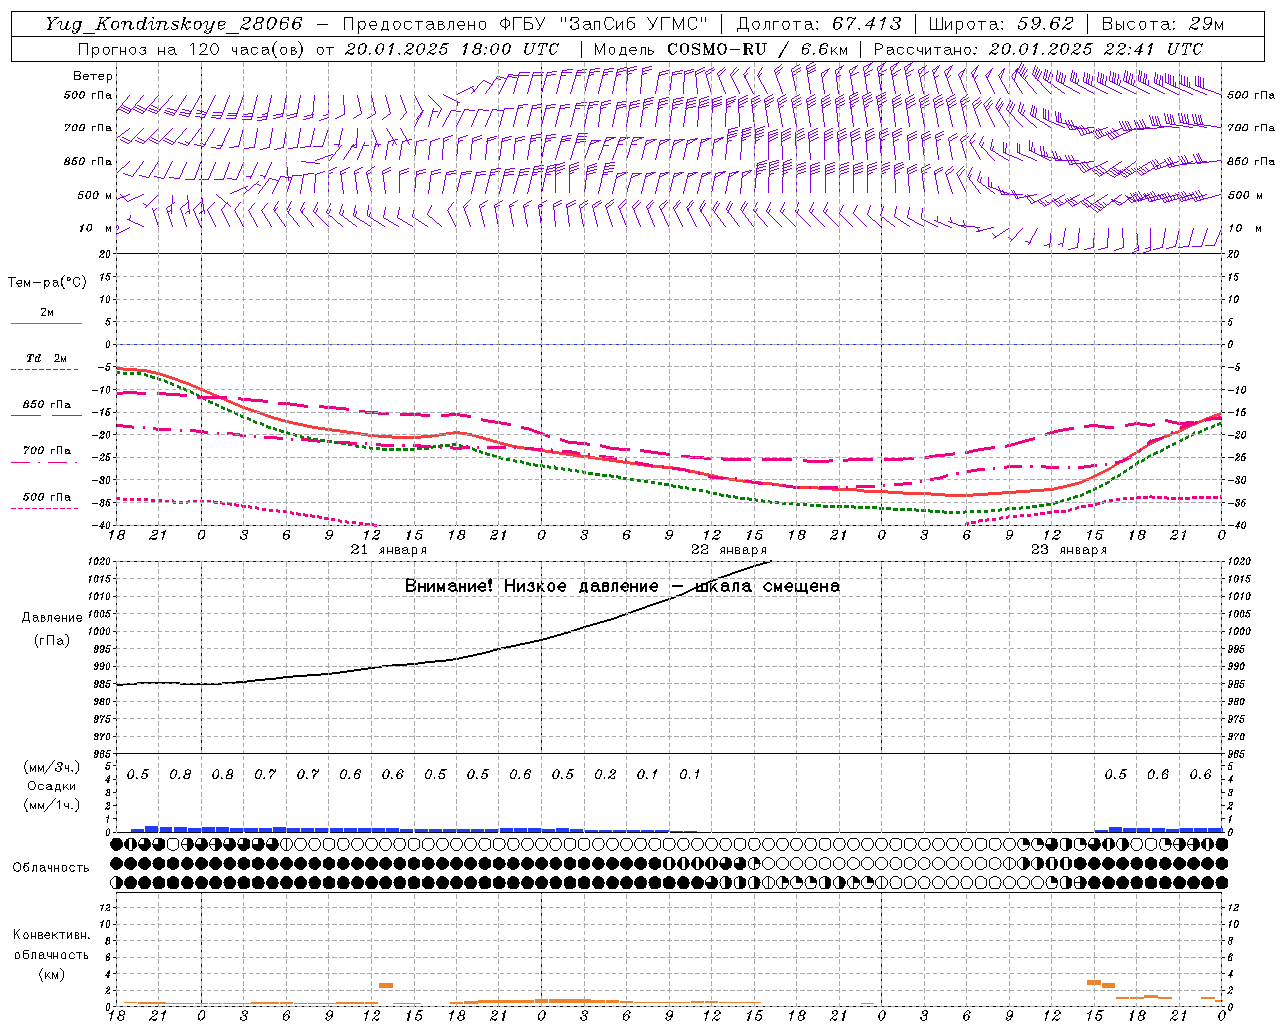Click the Прогноз на 120 часа(ов) text
Viewport: 1280px width, 1024px height.
(192, 49)
